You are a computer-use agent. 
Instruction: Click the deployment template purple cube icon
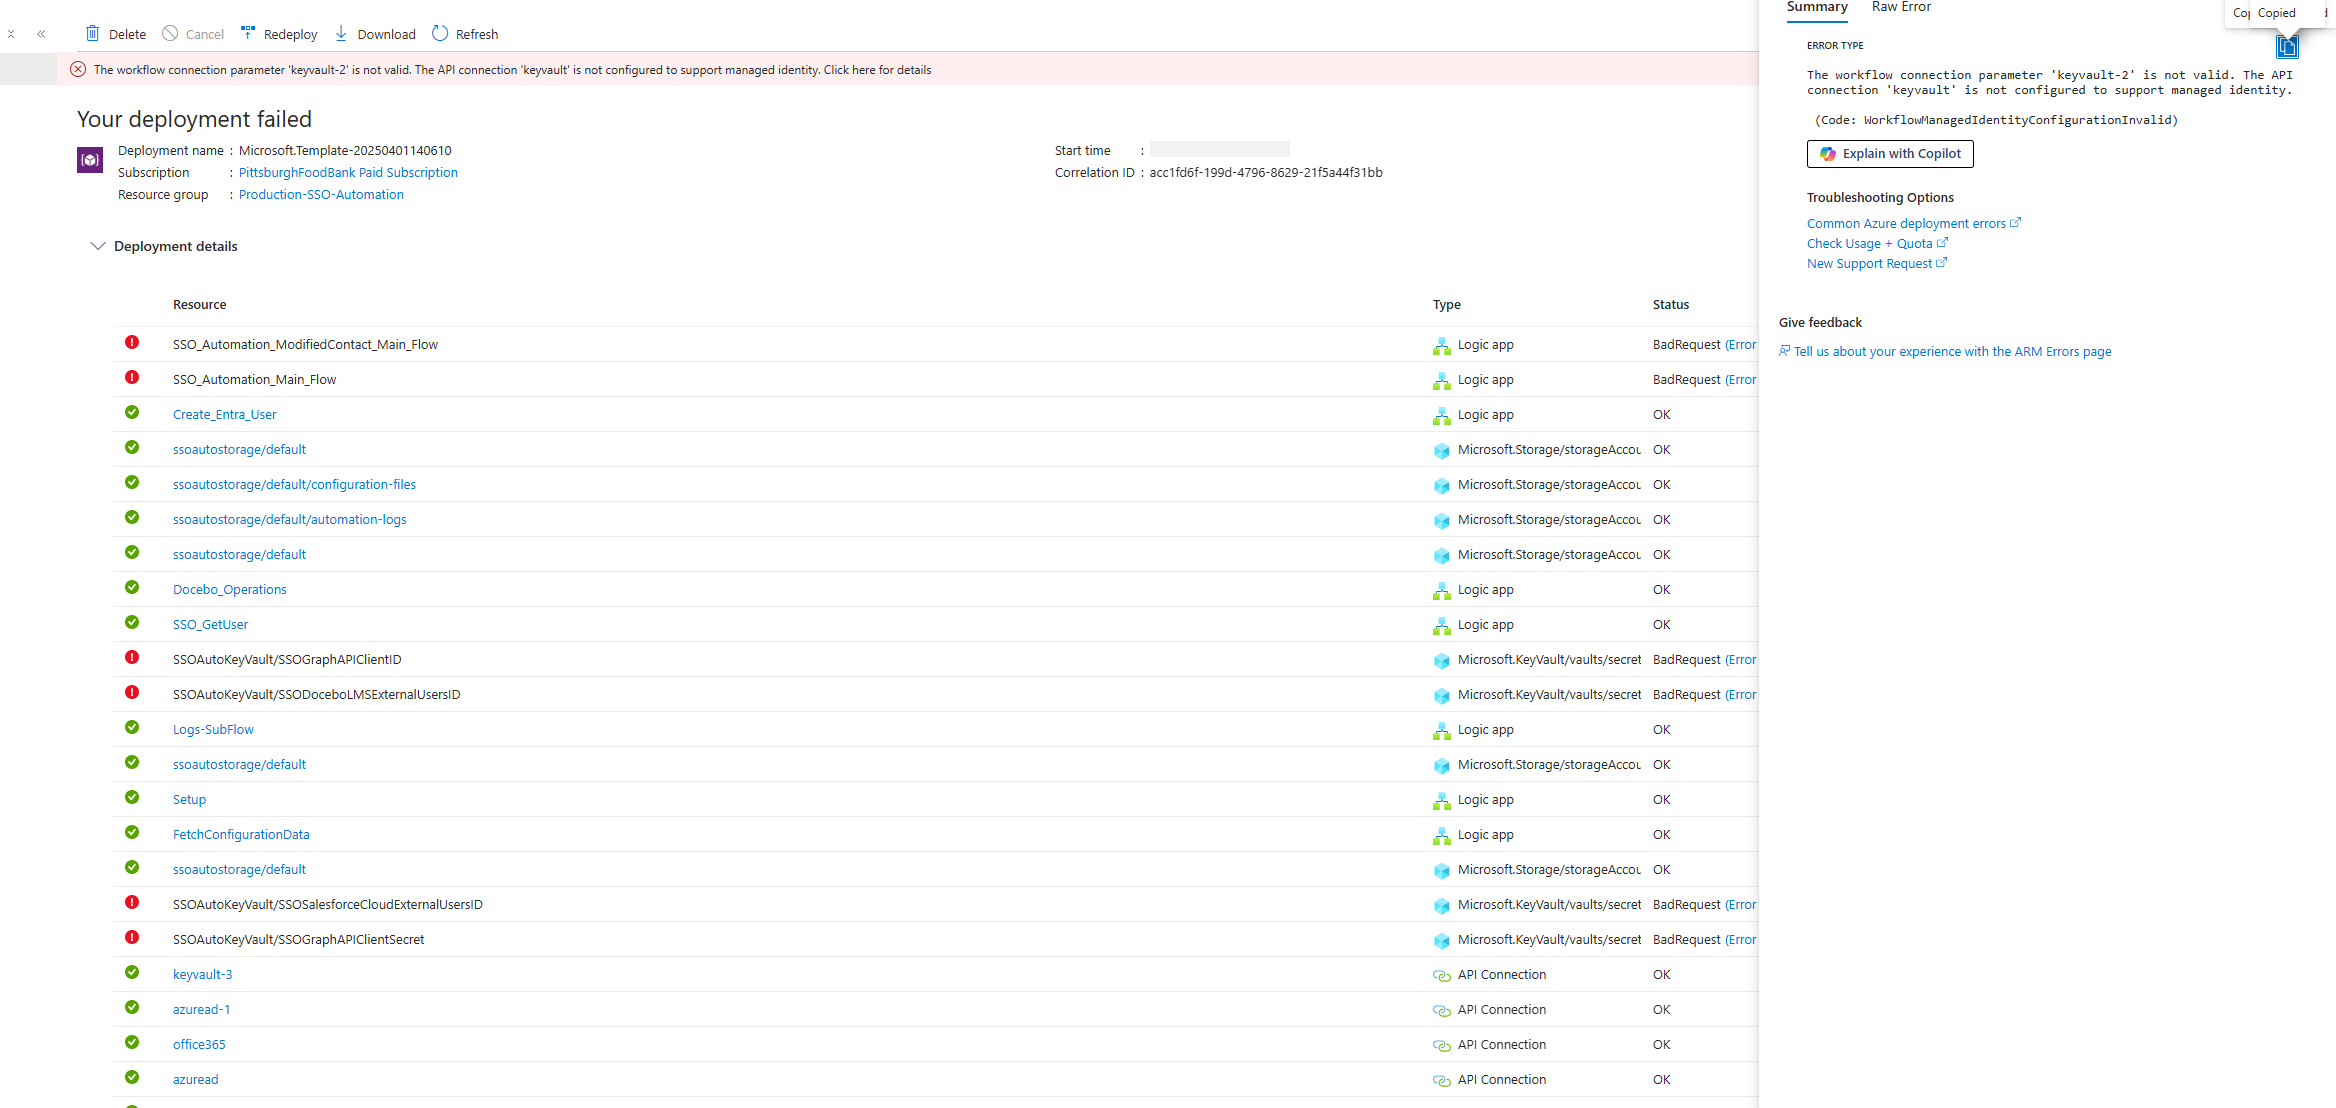point(90,160)
